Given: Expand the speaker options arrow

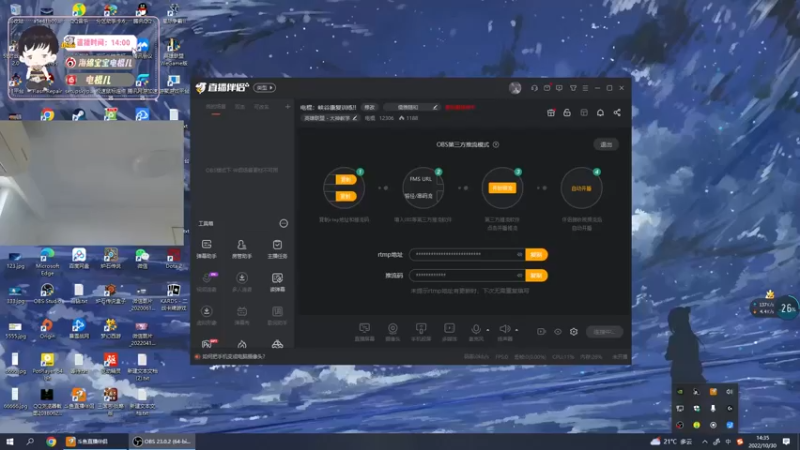Looking at the screenshot, I should (516, 330).
